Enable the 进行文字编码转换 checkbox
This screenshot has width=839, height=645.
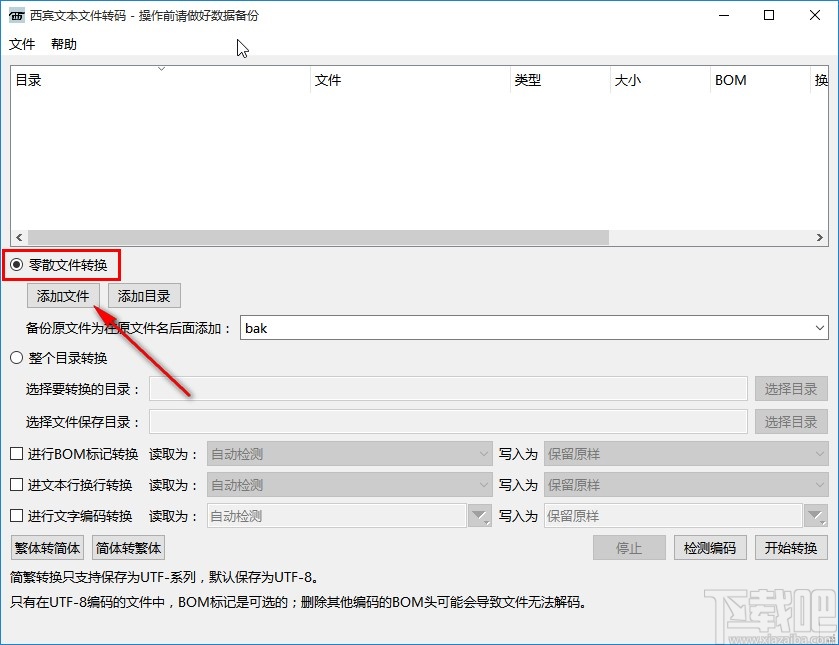[15, 515]
